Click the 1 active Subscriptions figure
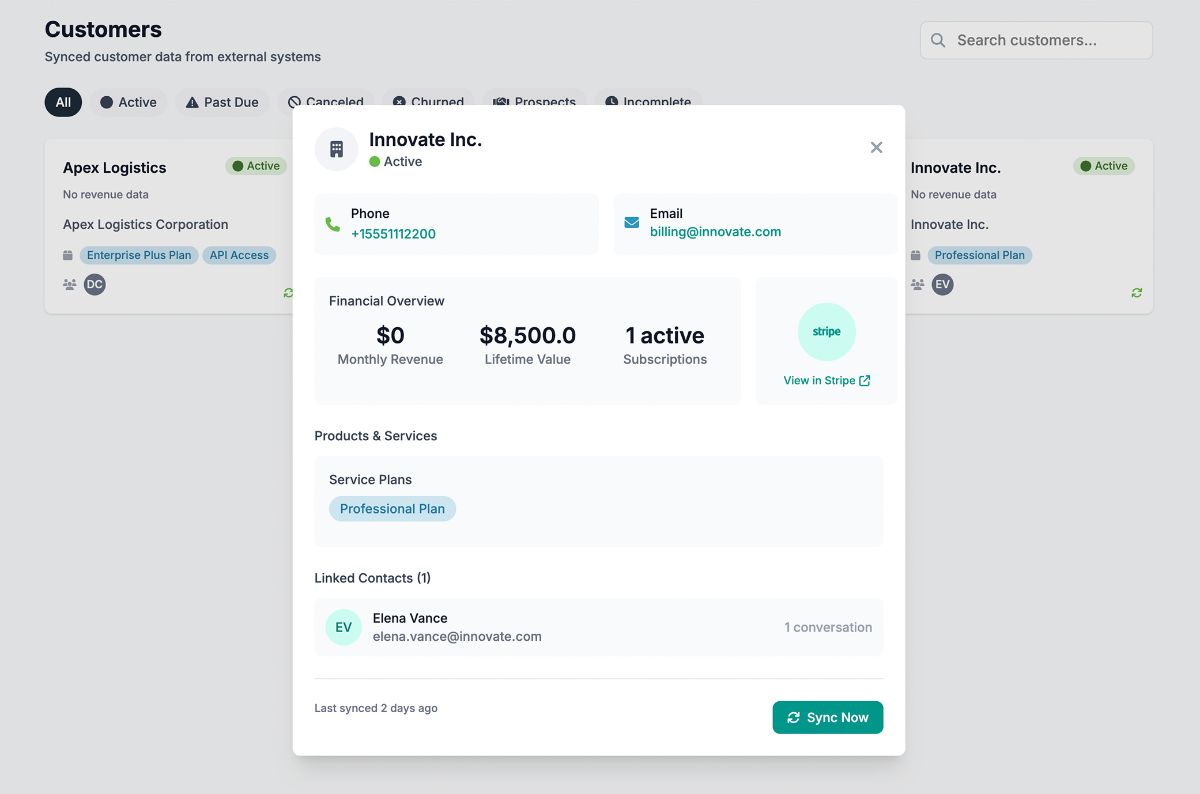 tap(665, 335)
